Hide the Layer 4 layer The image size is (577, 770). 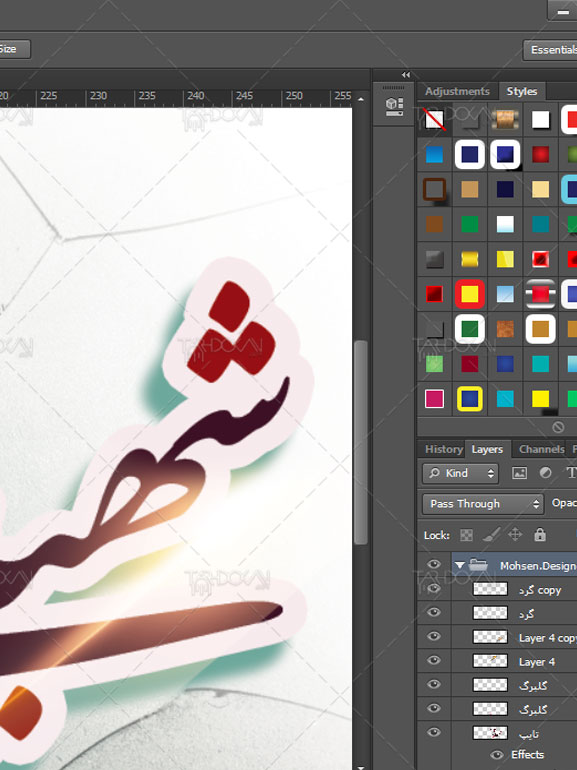tap(434, 660)
